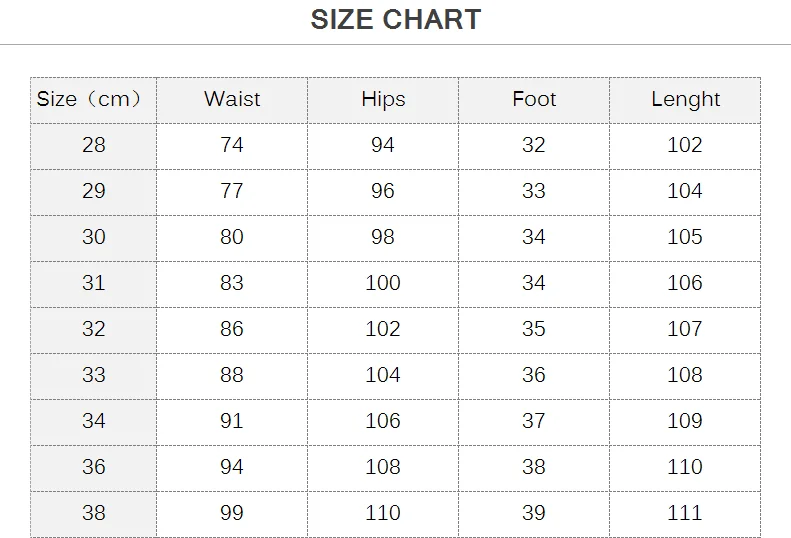Click foot value 32 in first row
791x538 pixels.
pyautogui.click(x=534, y=145)
